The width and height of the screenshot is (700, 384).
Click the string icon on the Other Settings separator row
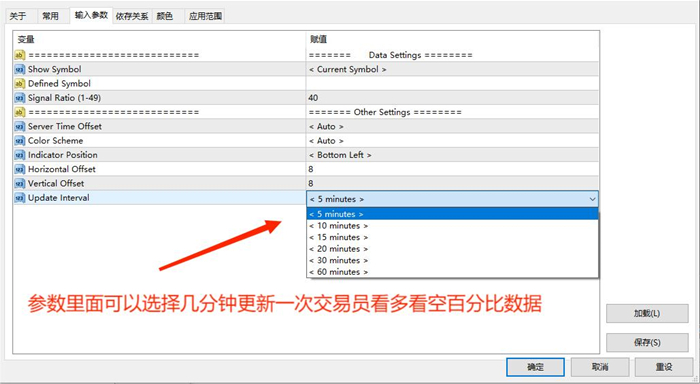click(x=20, y=112)
